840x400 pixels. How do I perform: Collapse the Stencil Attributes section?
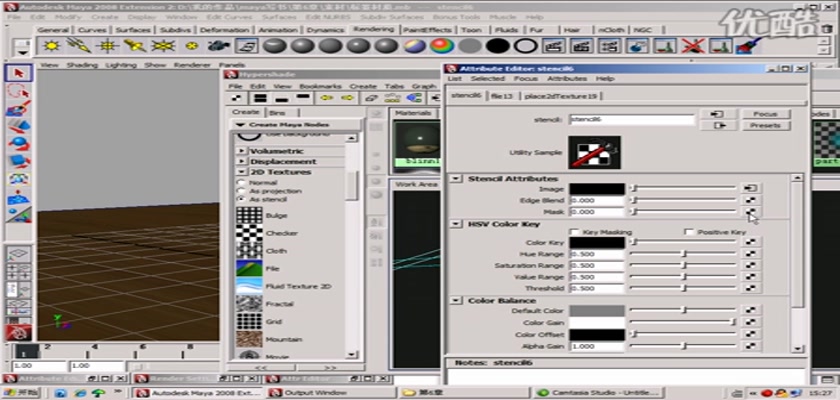[x=455, y=178]
